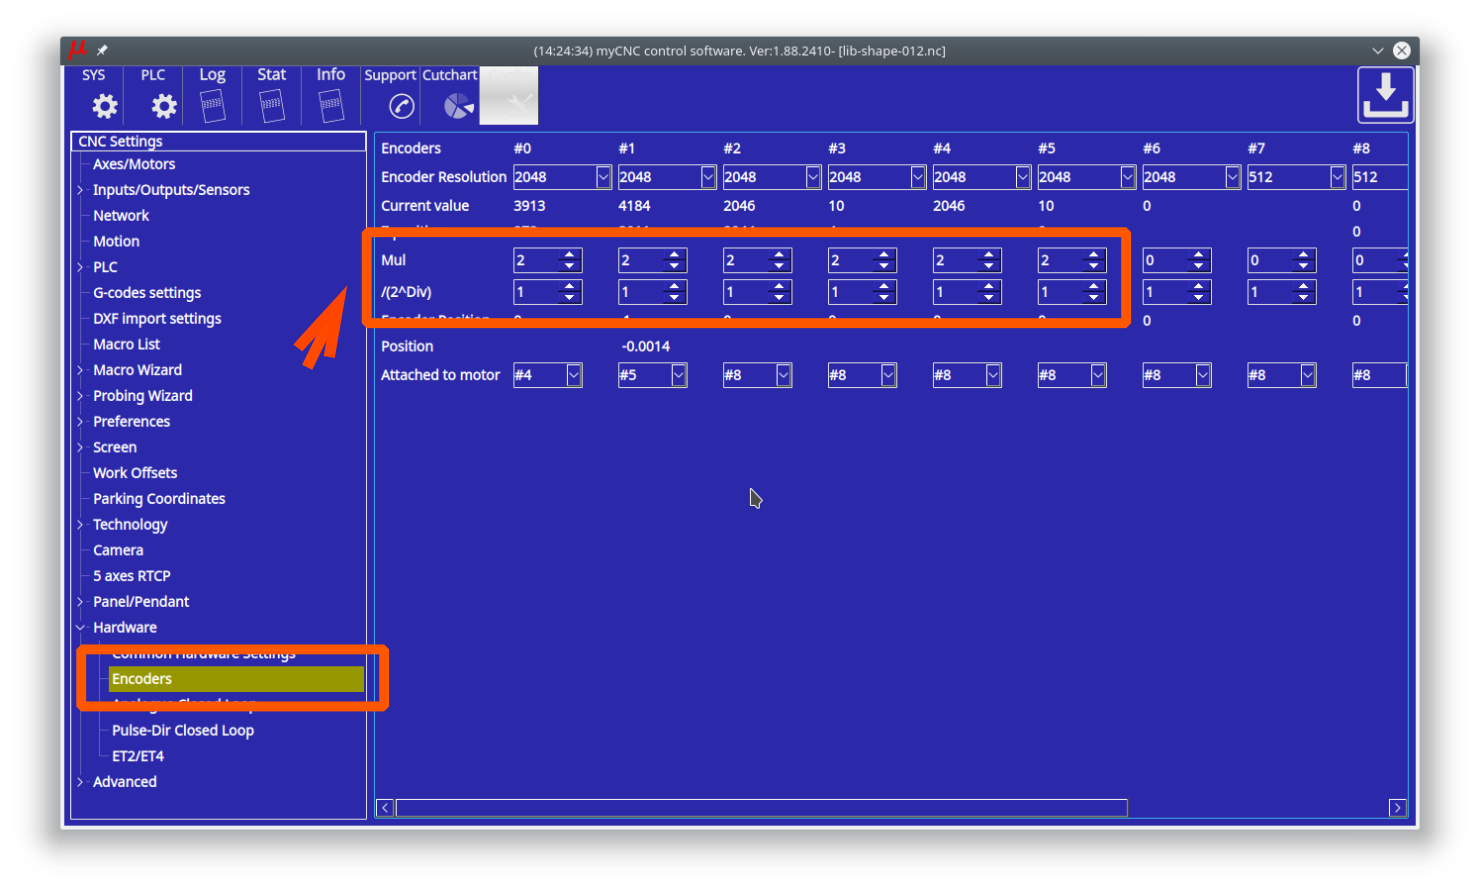Viewport: 1480px width, 890px height.
Task: Open Attached to motor dropdown for #1
Action: tap(678, 375)
